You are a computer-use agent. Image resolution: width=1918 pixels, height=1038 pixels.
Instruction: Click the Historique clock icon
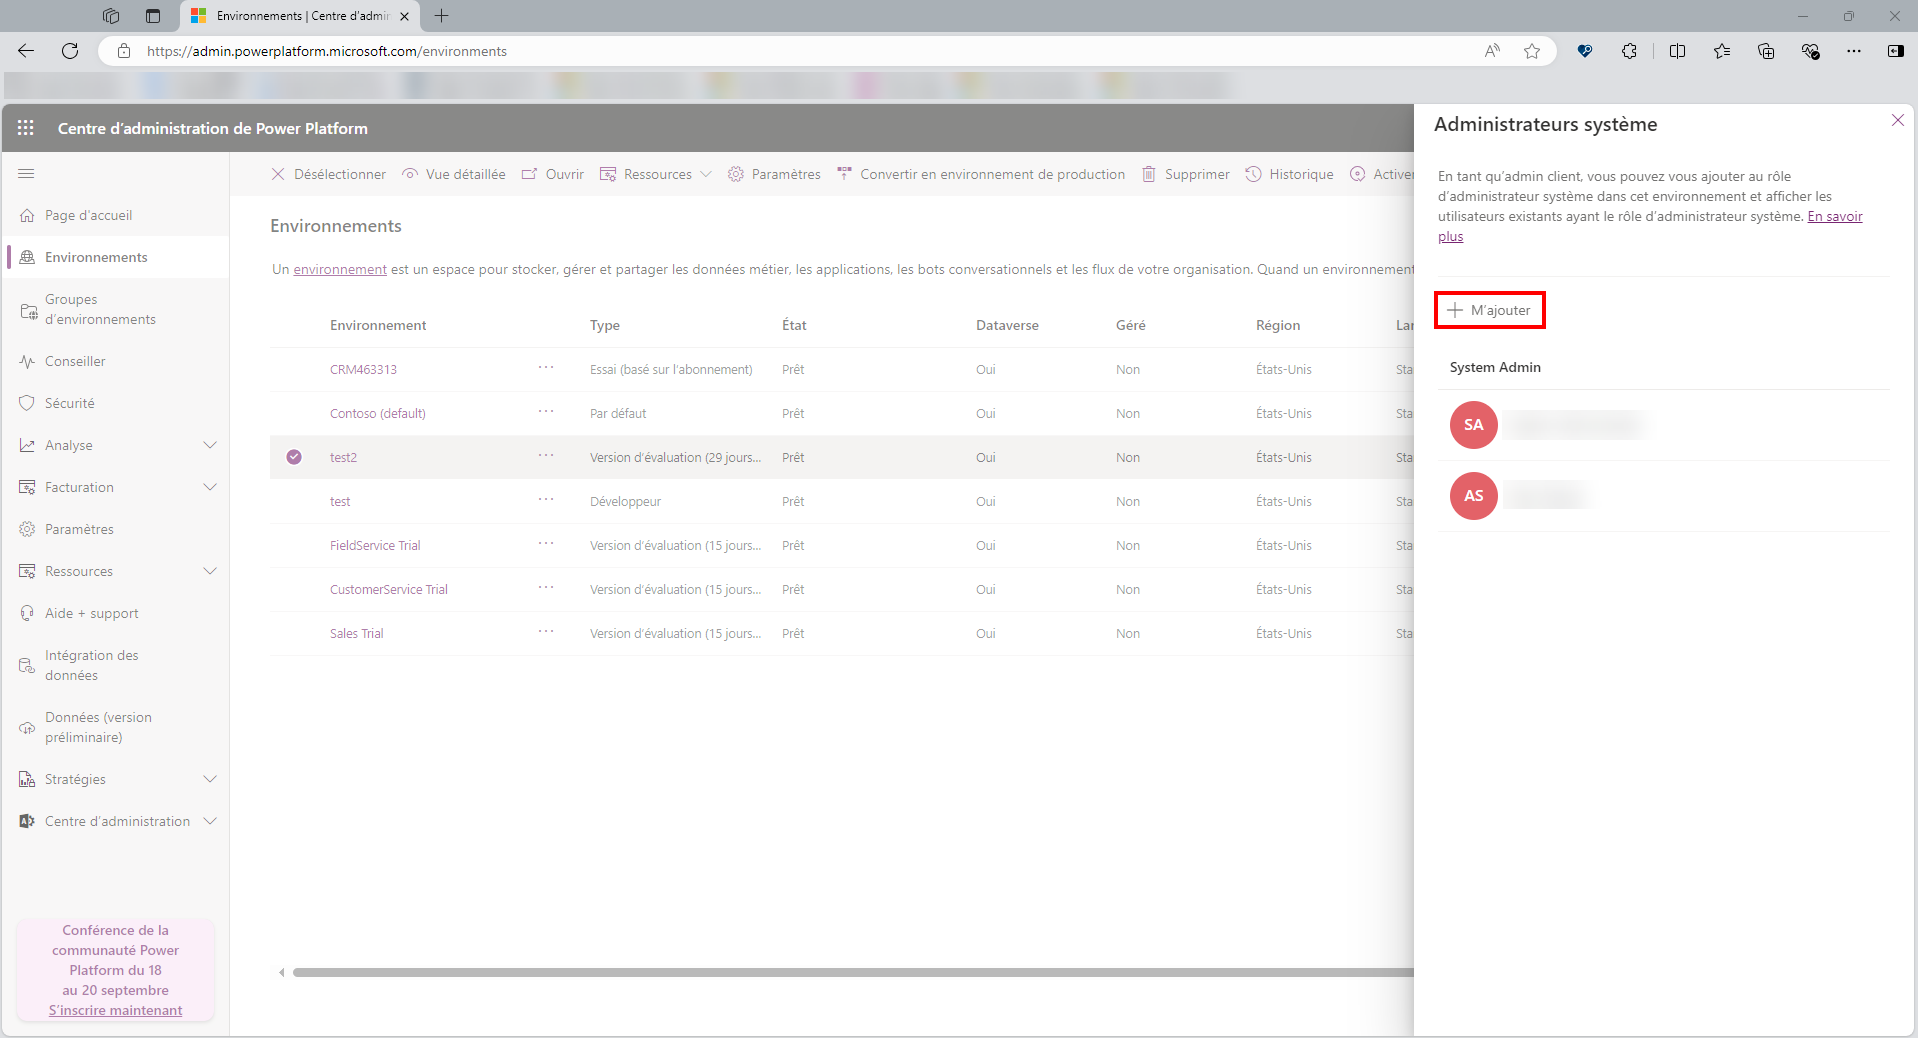tap(1253, 174)
